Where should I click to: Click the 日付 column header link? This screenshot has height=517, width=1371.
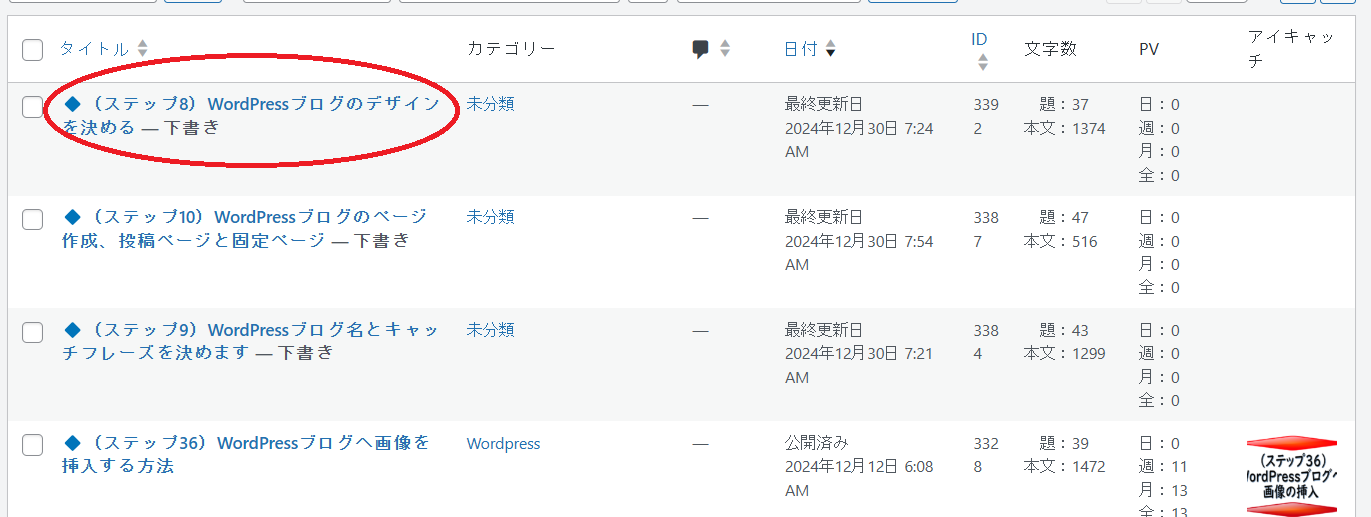801,49
